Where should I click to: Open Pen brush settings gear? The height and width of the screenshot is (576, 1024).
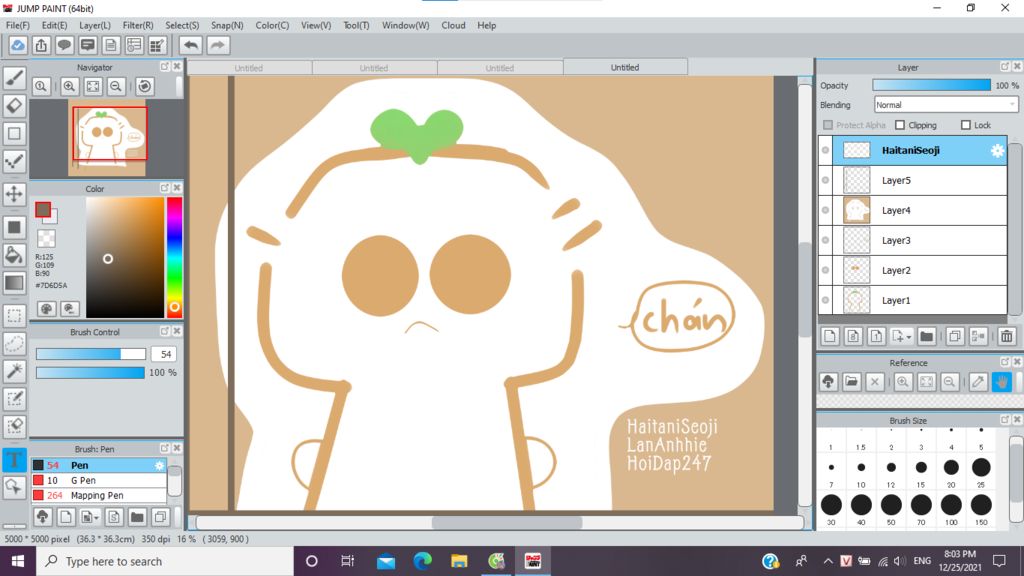click(x=159, y=465)
